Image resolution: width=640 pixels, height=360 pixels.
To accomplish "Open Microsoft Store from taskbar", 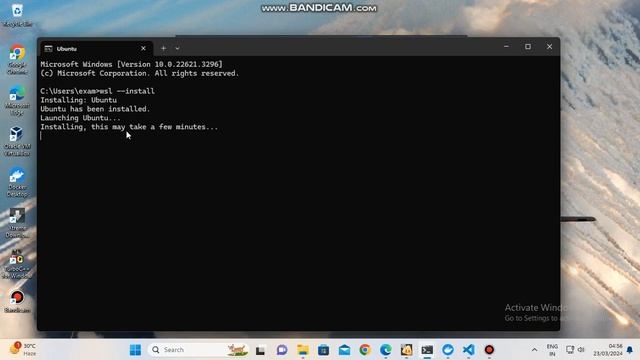I will (x=324, y=350).
